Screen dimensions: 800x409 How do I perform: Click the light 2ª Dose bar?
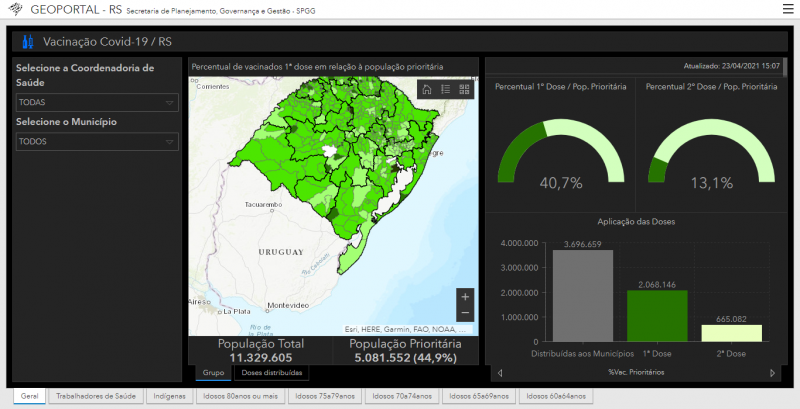(x=732, y=333)
